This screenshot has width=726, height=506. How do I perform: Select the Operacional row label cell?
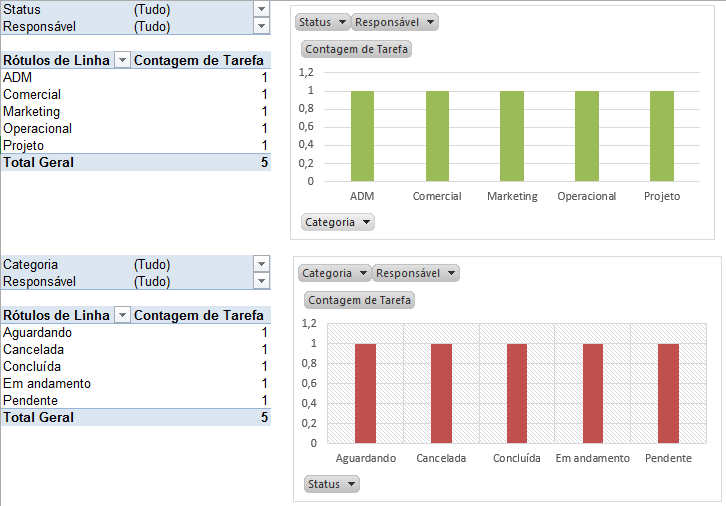(x=38, y=128)
